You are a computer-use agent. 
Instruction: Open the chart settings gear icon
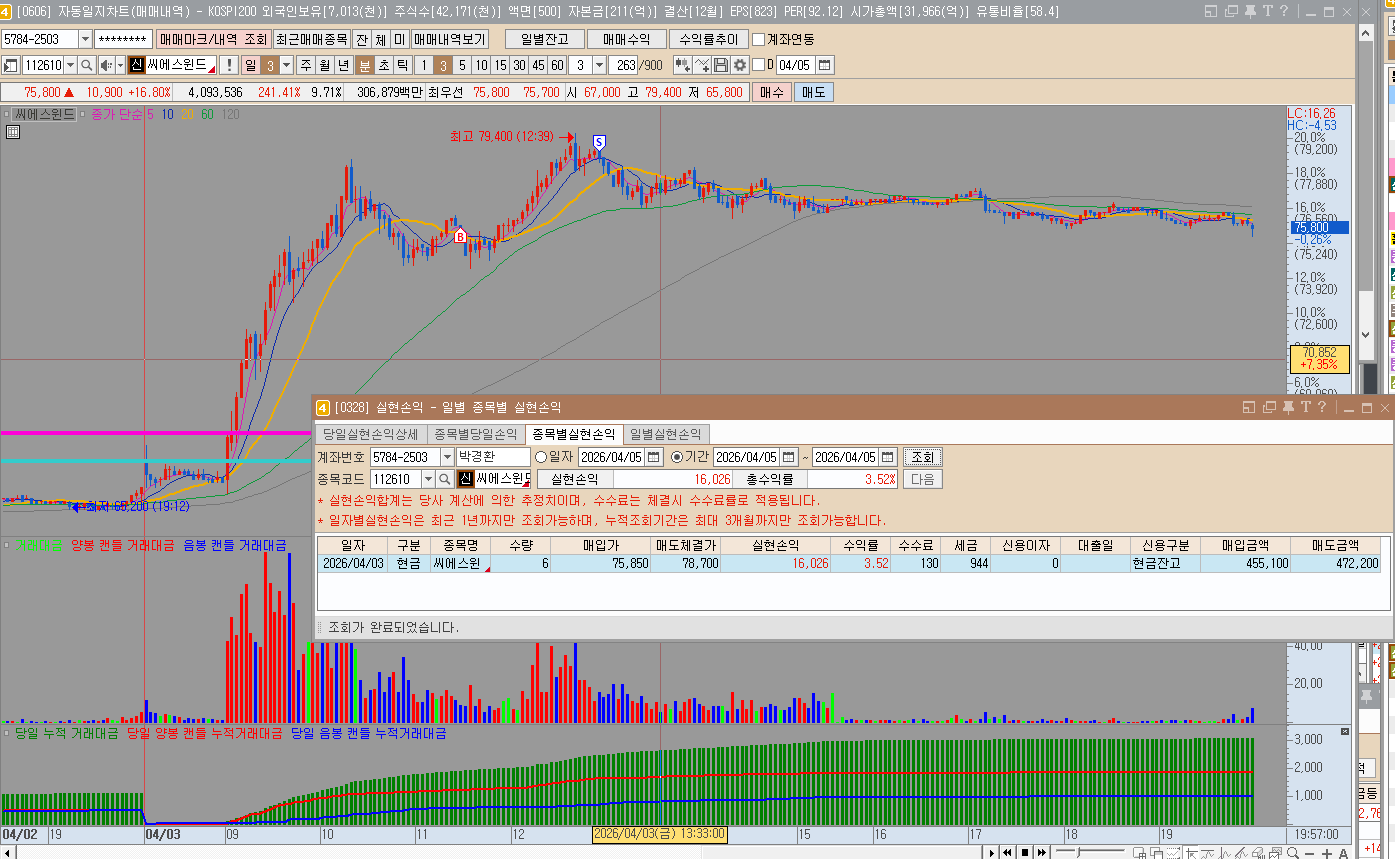tap(740, 65)
